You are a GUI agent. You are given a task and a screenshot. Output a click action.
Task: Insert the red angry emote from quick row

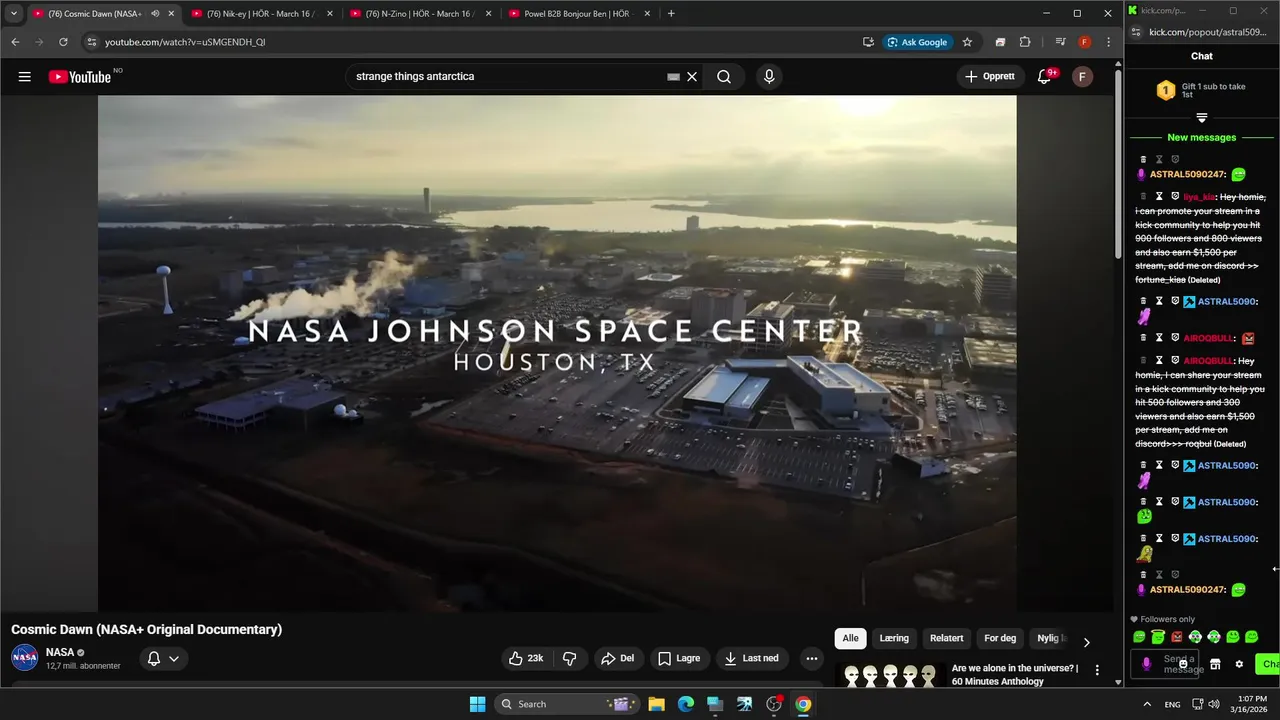point(1177,636)
